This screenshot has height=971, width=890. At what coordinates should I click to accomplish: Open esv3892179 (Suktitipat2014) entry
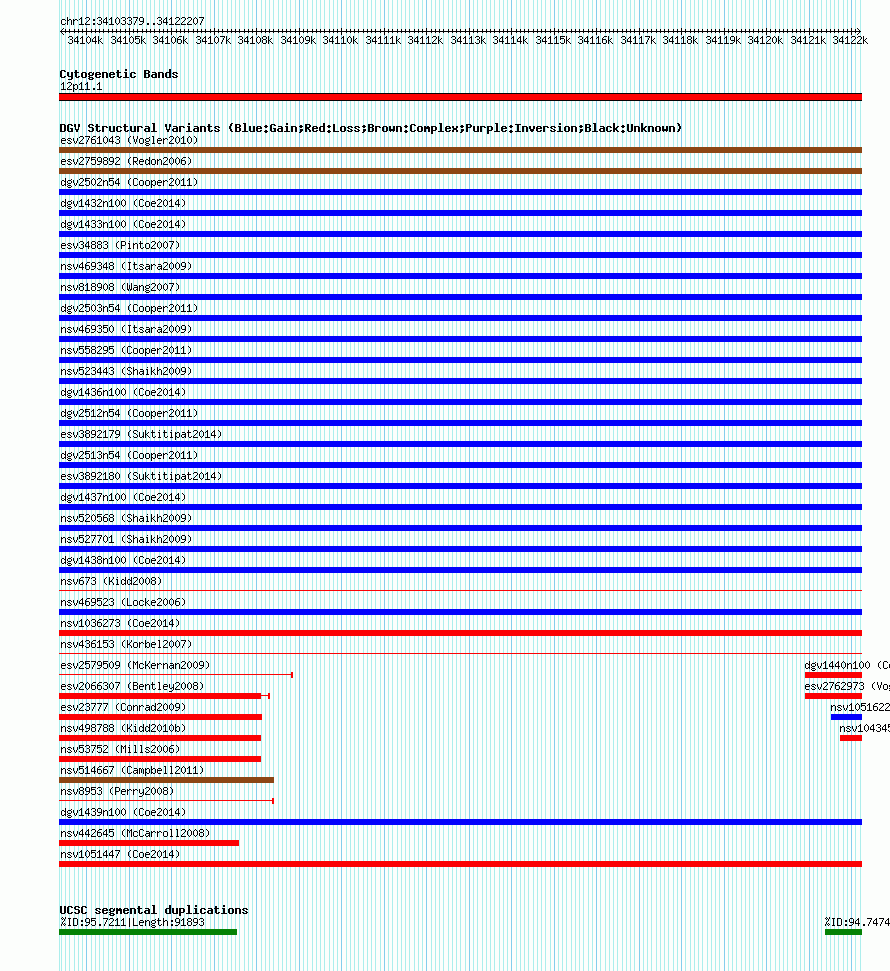pos(141,435)
